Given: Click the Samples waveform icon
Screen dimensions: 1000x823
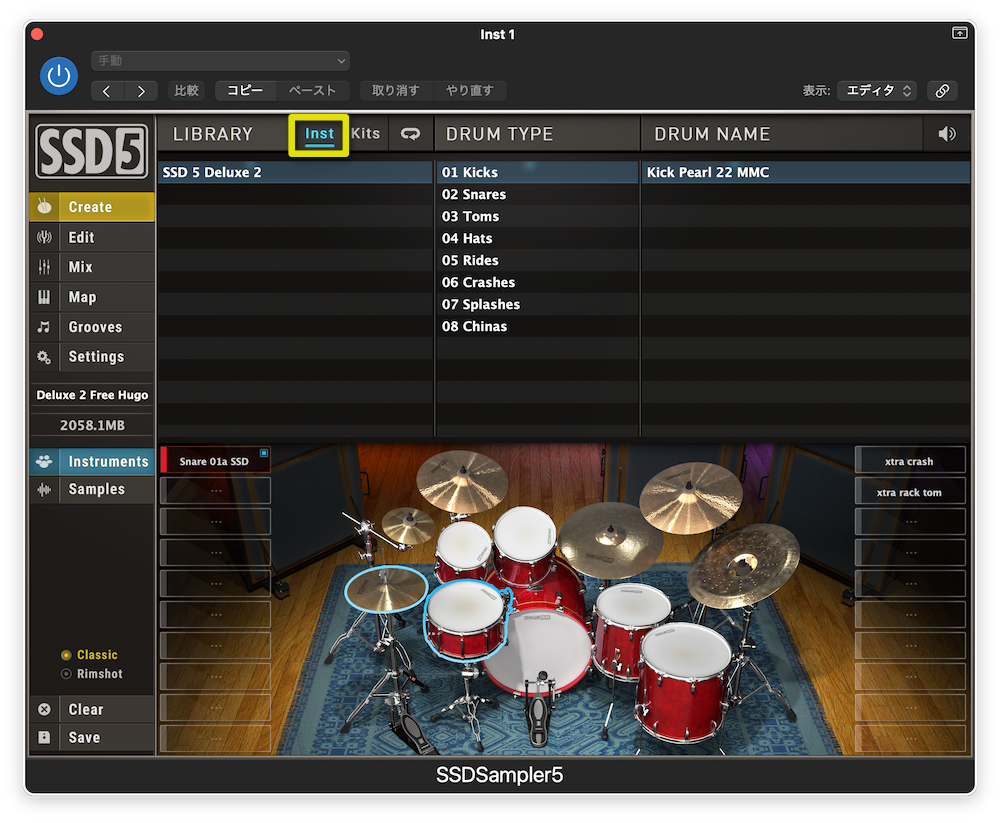Looking at the screenshot, I should click(x=44, y=489).
